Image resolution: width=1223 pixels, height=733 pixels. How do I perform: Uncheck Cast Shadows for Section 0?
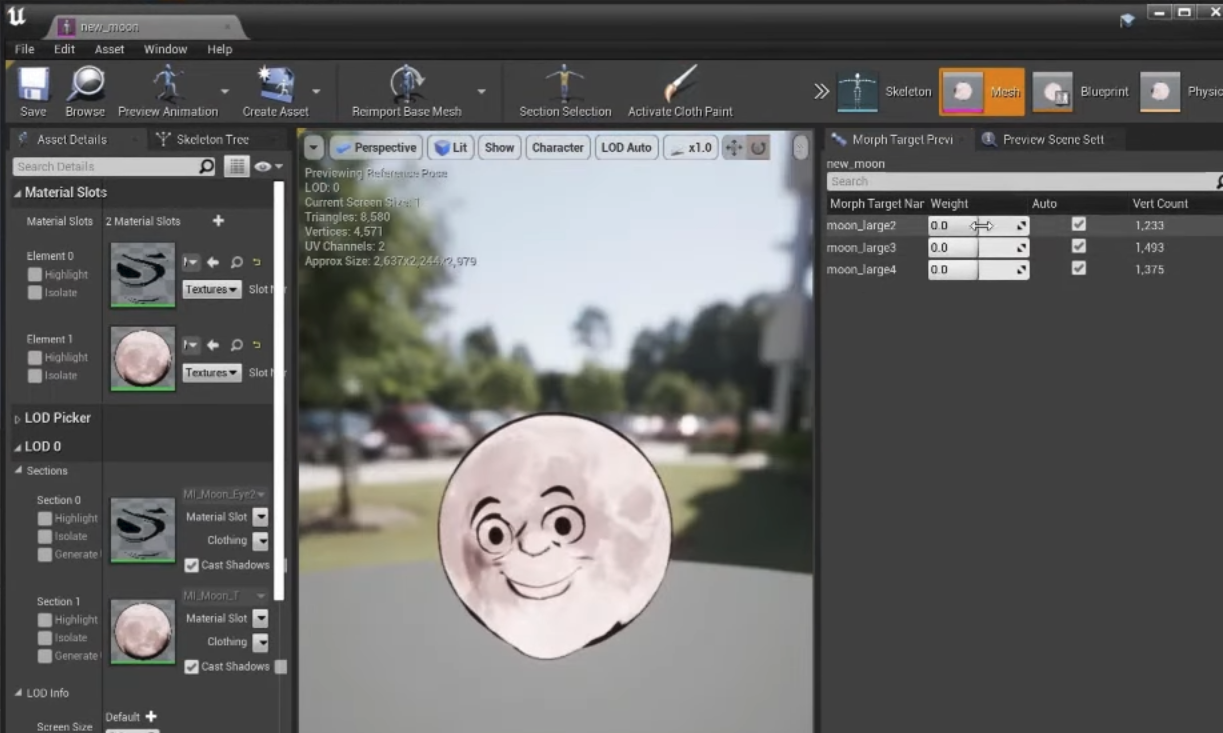(x=191, y=565)
